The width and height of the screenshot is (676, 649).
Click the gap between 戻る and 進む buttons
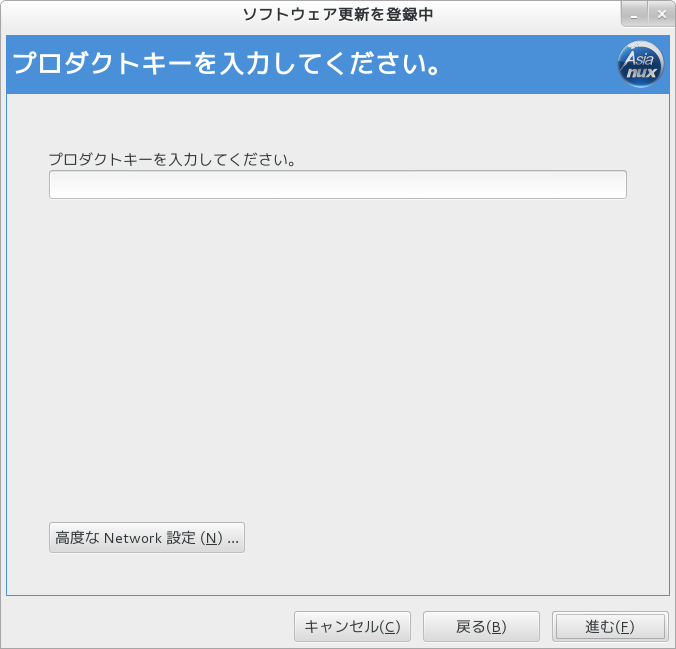point(546,627)
